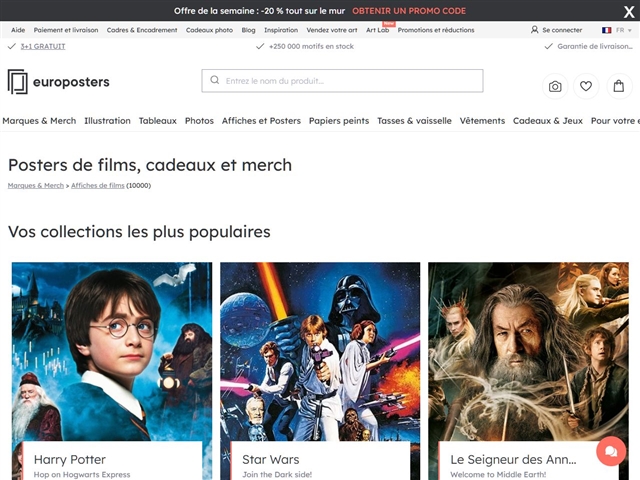
Task: Open Vendez votre art link
Action: click(x=332, y=30)
